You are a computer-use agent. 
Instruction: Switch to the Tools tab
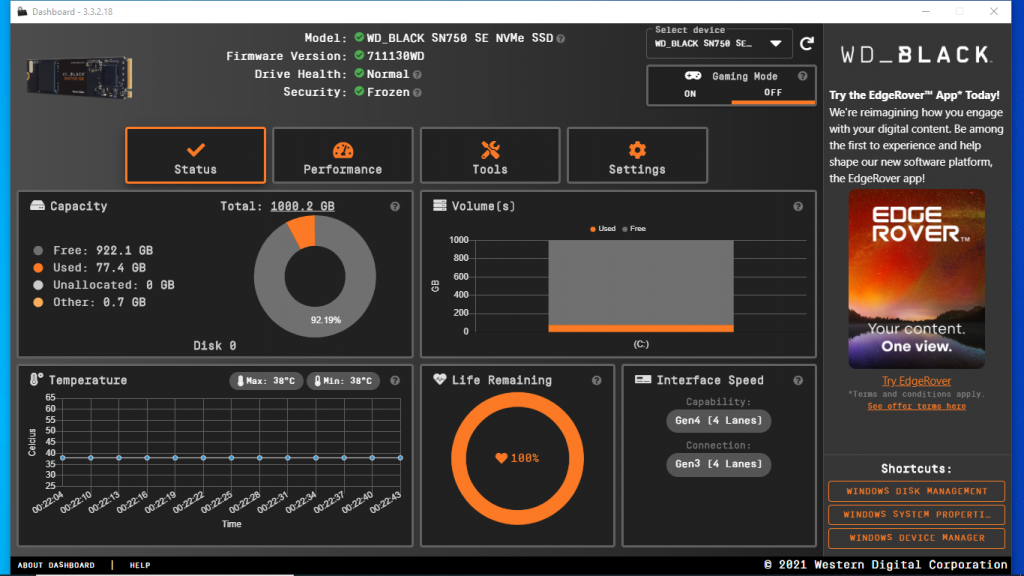pyautogui.click(x=490, y=156)
